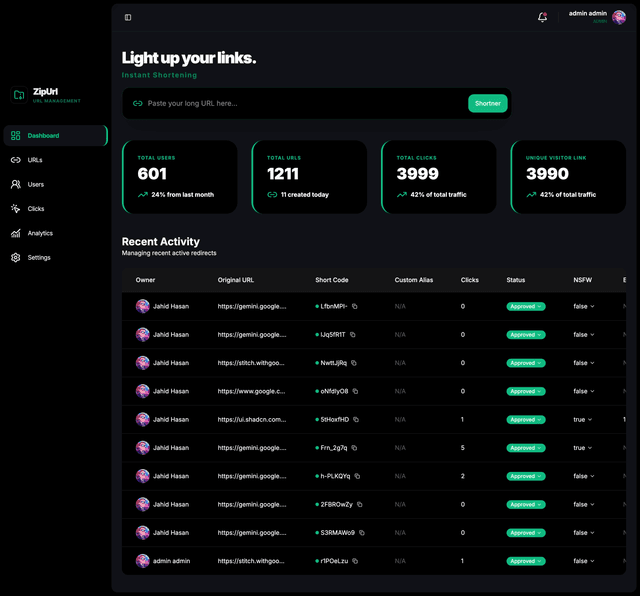The height and width of the screenshot is (596, 640).
Task: Open Approved status dropdown for r1POeLzu
Action: click(526, 561)
